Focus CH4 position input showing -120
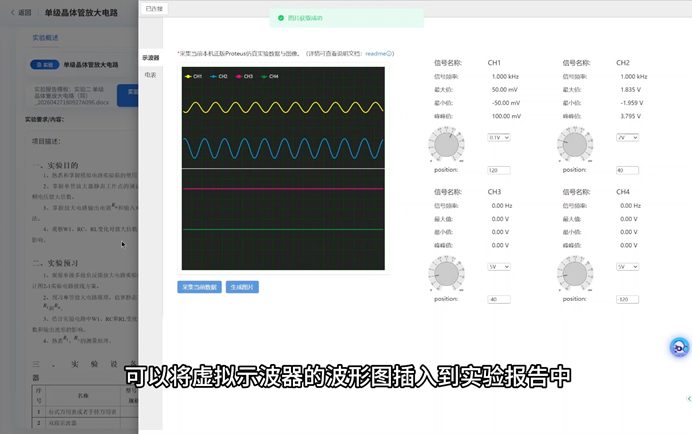The height and width of the screenshot is (434, 692). [x=627, y=299]
